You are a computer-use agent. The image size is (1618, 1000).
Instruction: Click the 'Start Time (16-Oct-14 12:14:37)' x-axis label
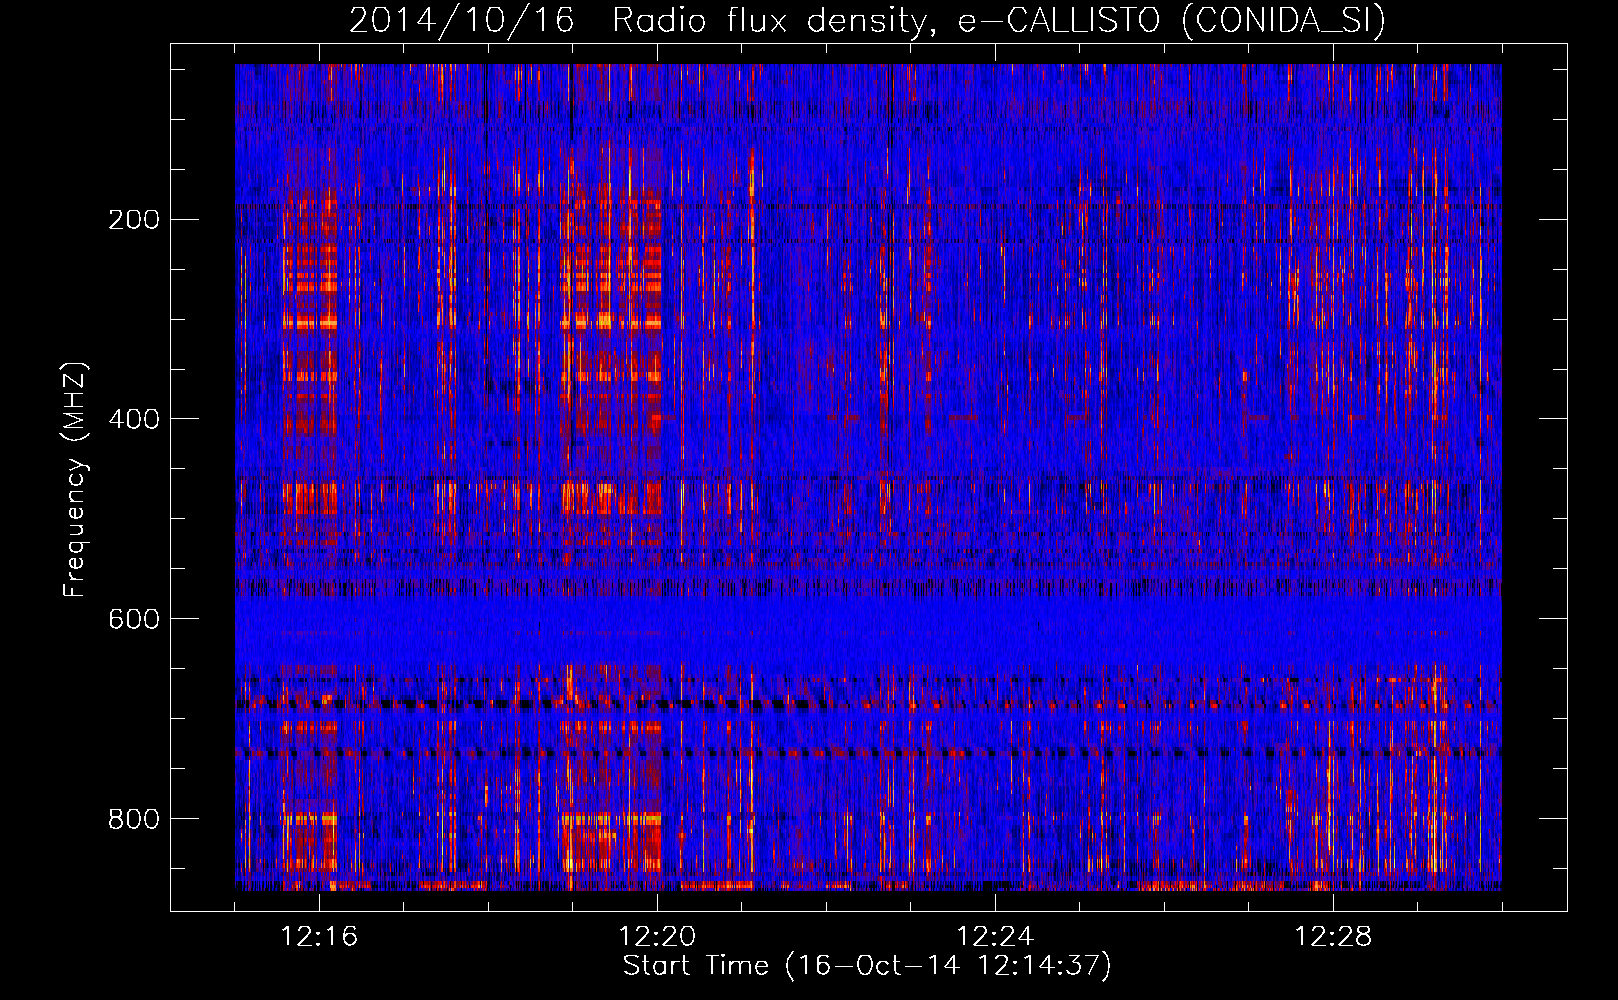coord(867,966)
